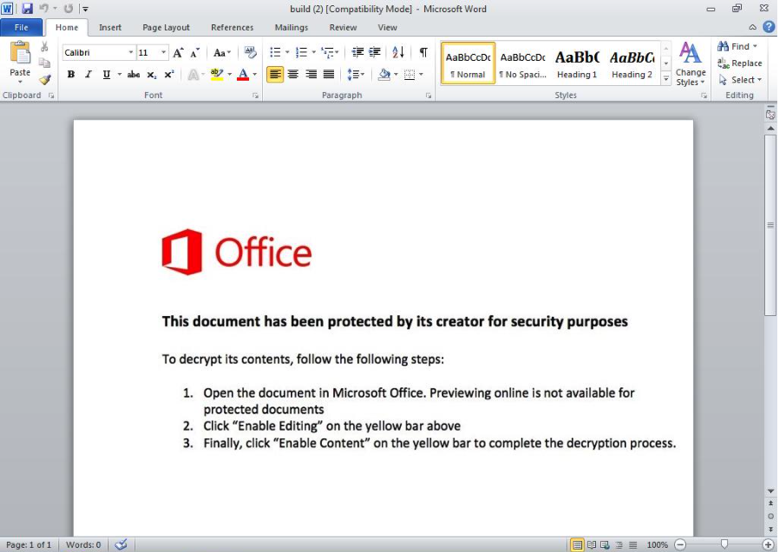Open Line Spacing dropdown
Viewport: 779px width, 552px height.
click(x=356, y=75)
